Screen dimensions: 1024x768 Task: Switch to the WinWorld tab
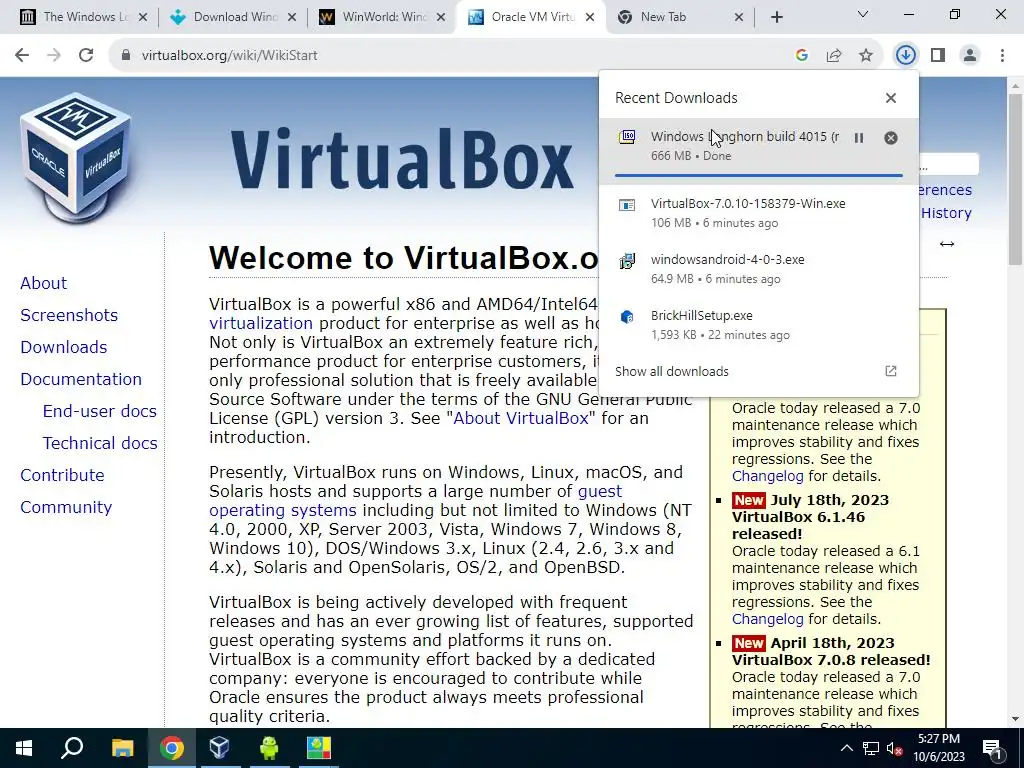tap(382, 17)
